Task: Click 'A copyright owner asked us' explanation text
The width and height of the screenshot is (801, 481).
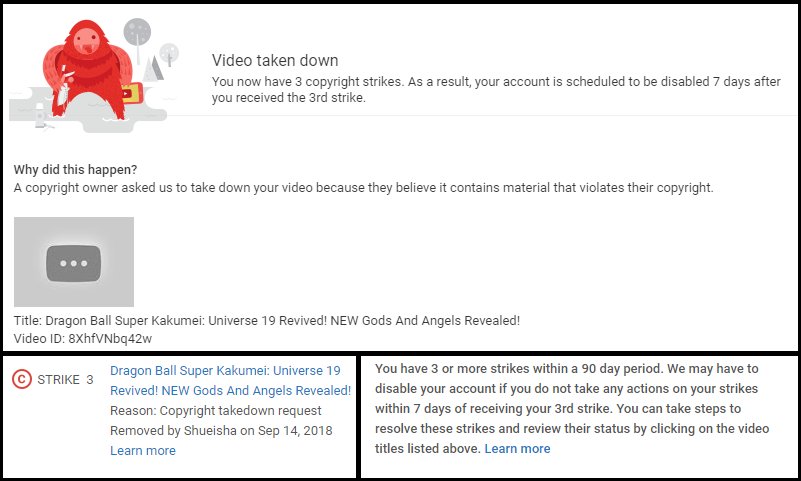Action: (363, 187)
